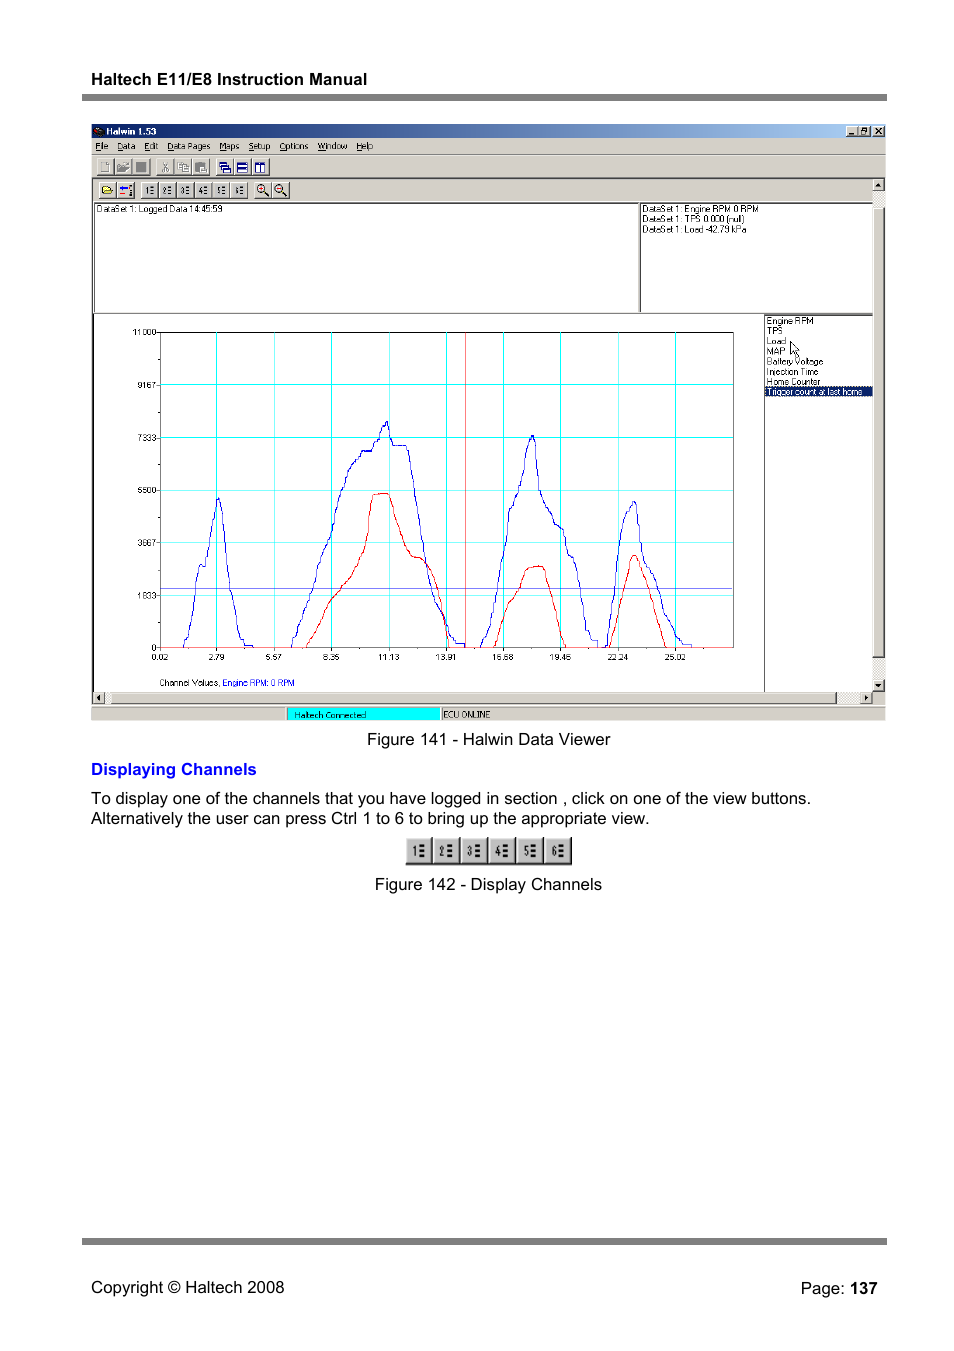Click the ECU ONLINE status text
The height and width of the screenshot is (1351, 954).
[x=467, y=714]
